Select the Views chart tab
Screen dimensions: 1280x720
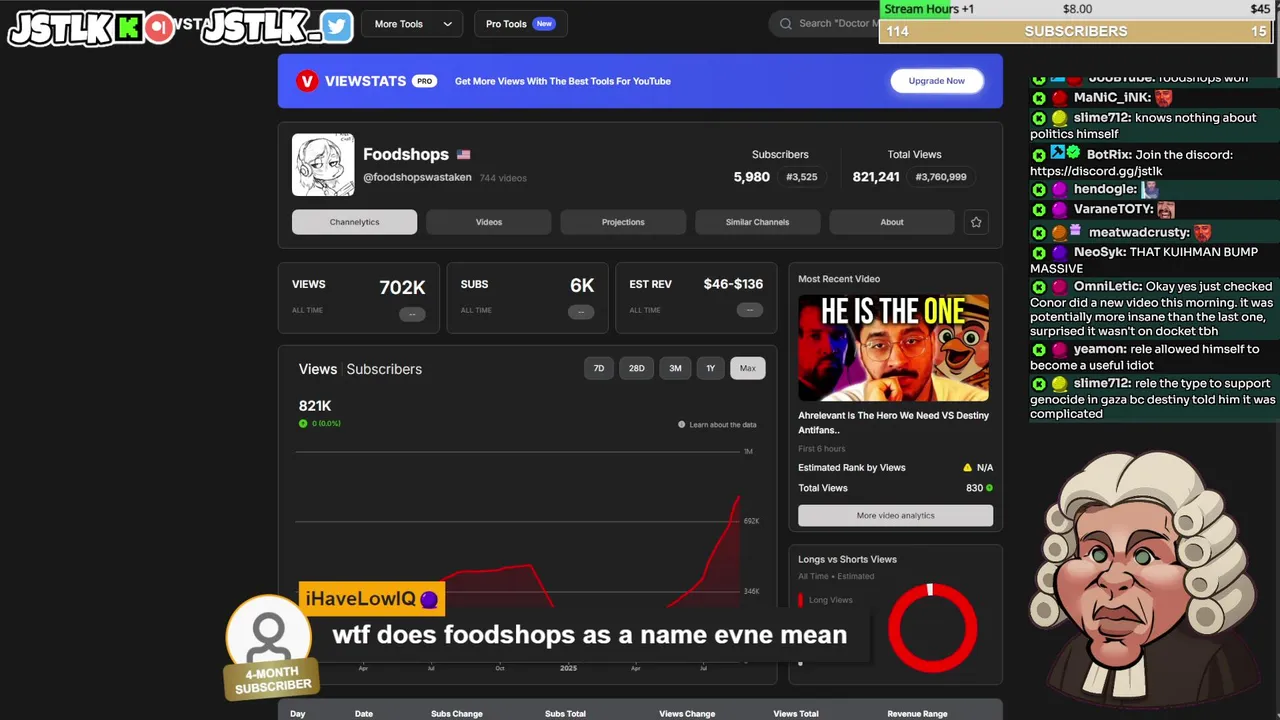pos(318,369)
